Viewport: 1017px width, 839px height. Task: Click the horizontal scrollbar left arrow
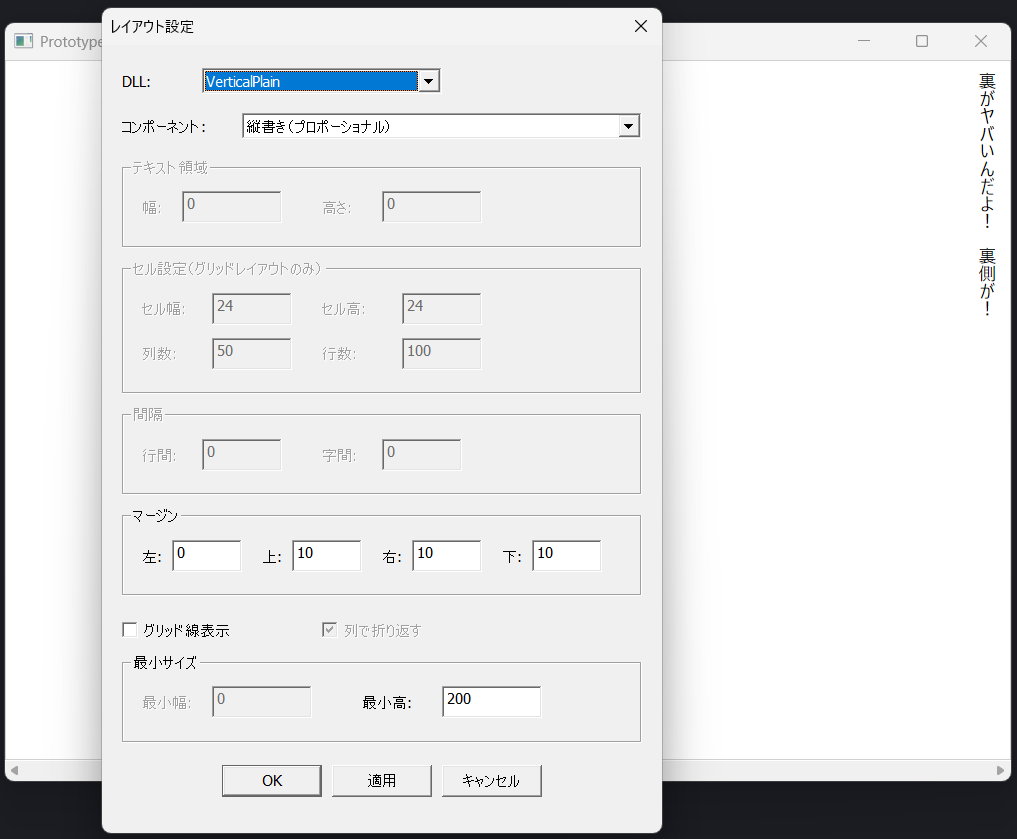(x=12, y=771)
